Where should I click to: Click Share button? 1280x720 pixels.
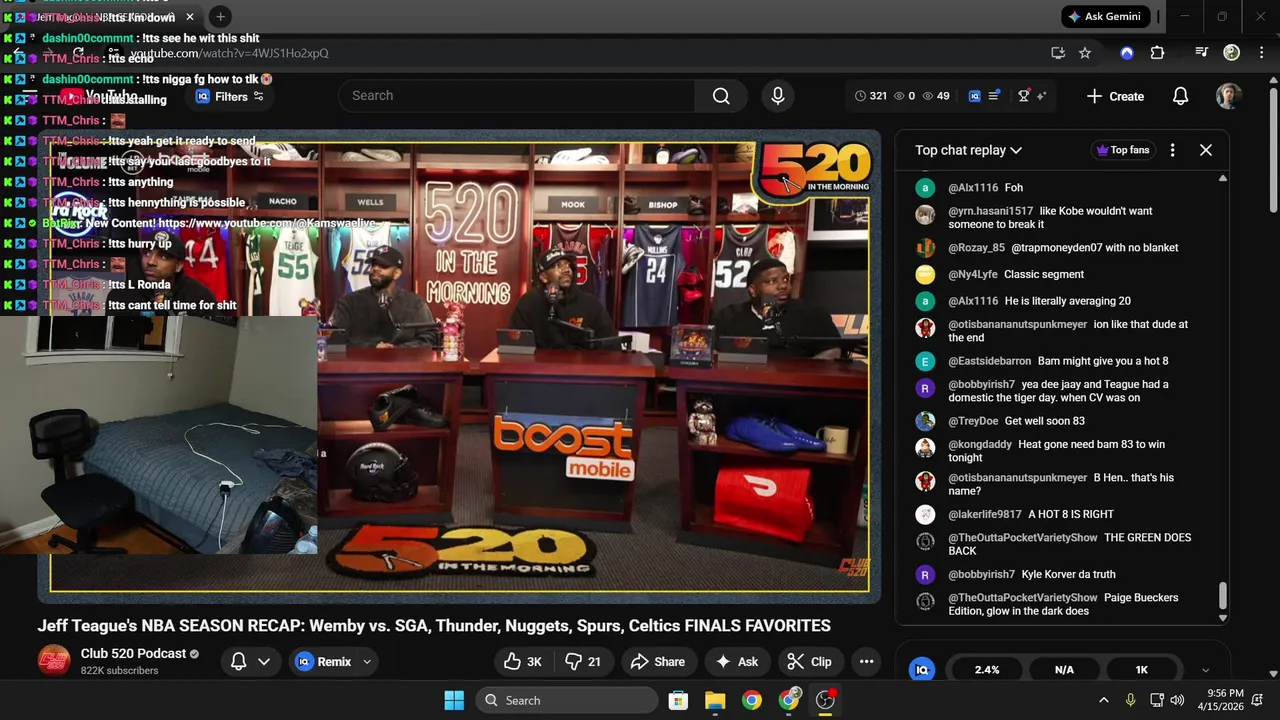click(658, 661)
